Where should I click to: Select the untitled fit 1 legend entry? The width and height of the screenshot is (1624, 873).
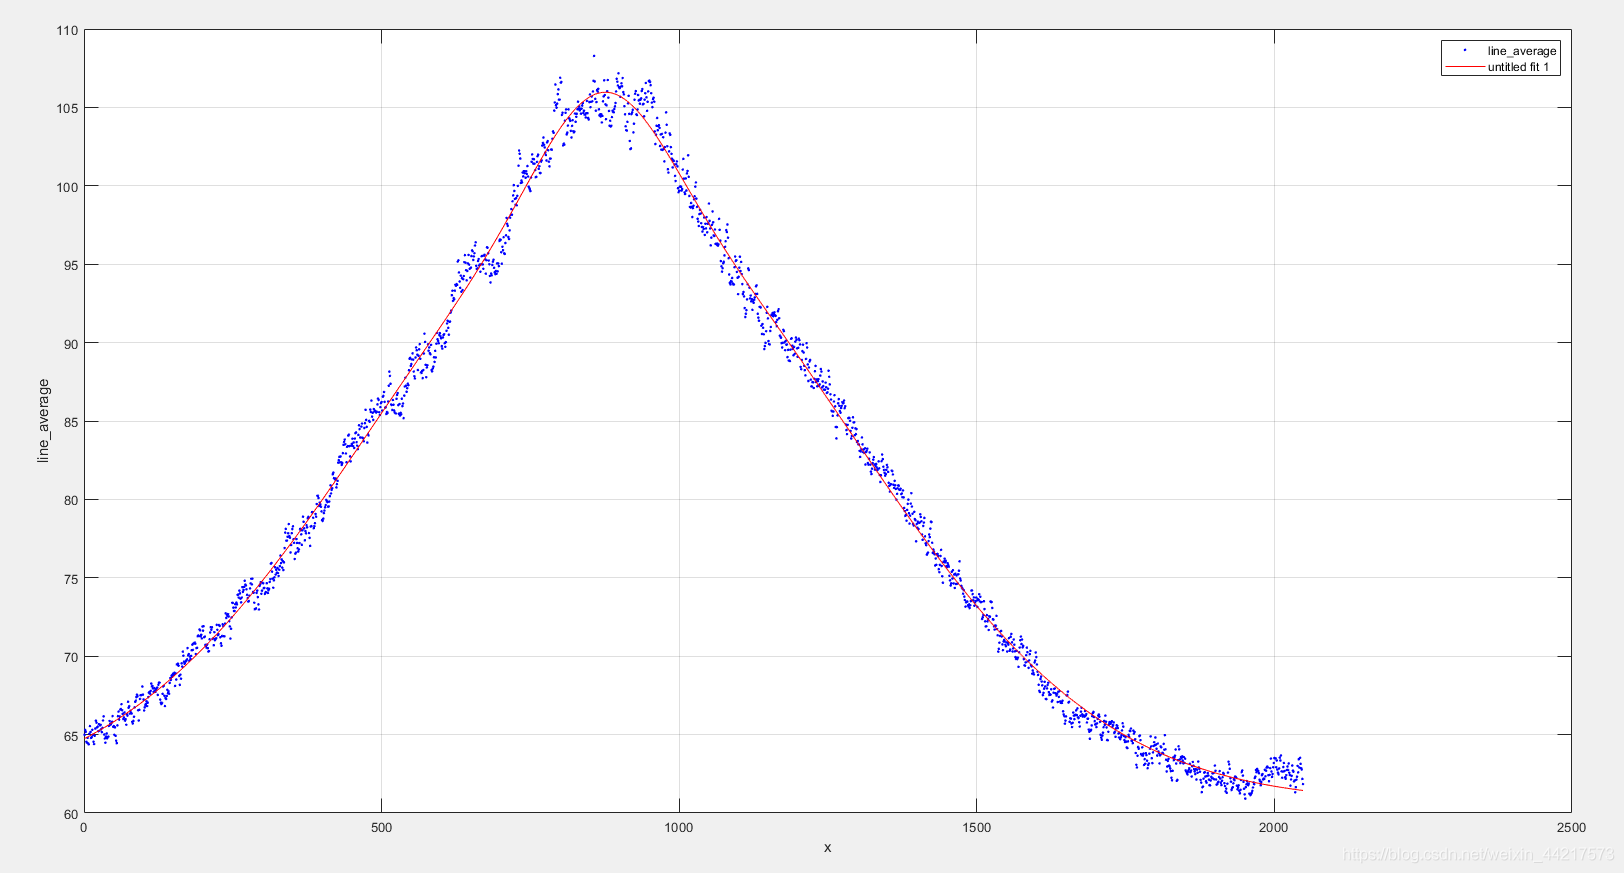pos(1518,67)
